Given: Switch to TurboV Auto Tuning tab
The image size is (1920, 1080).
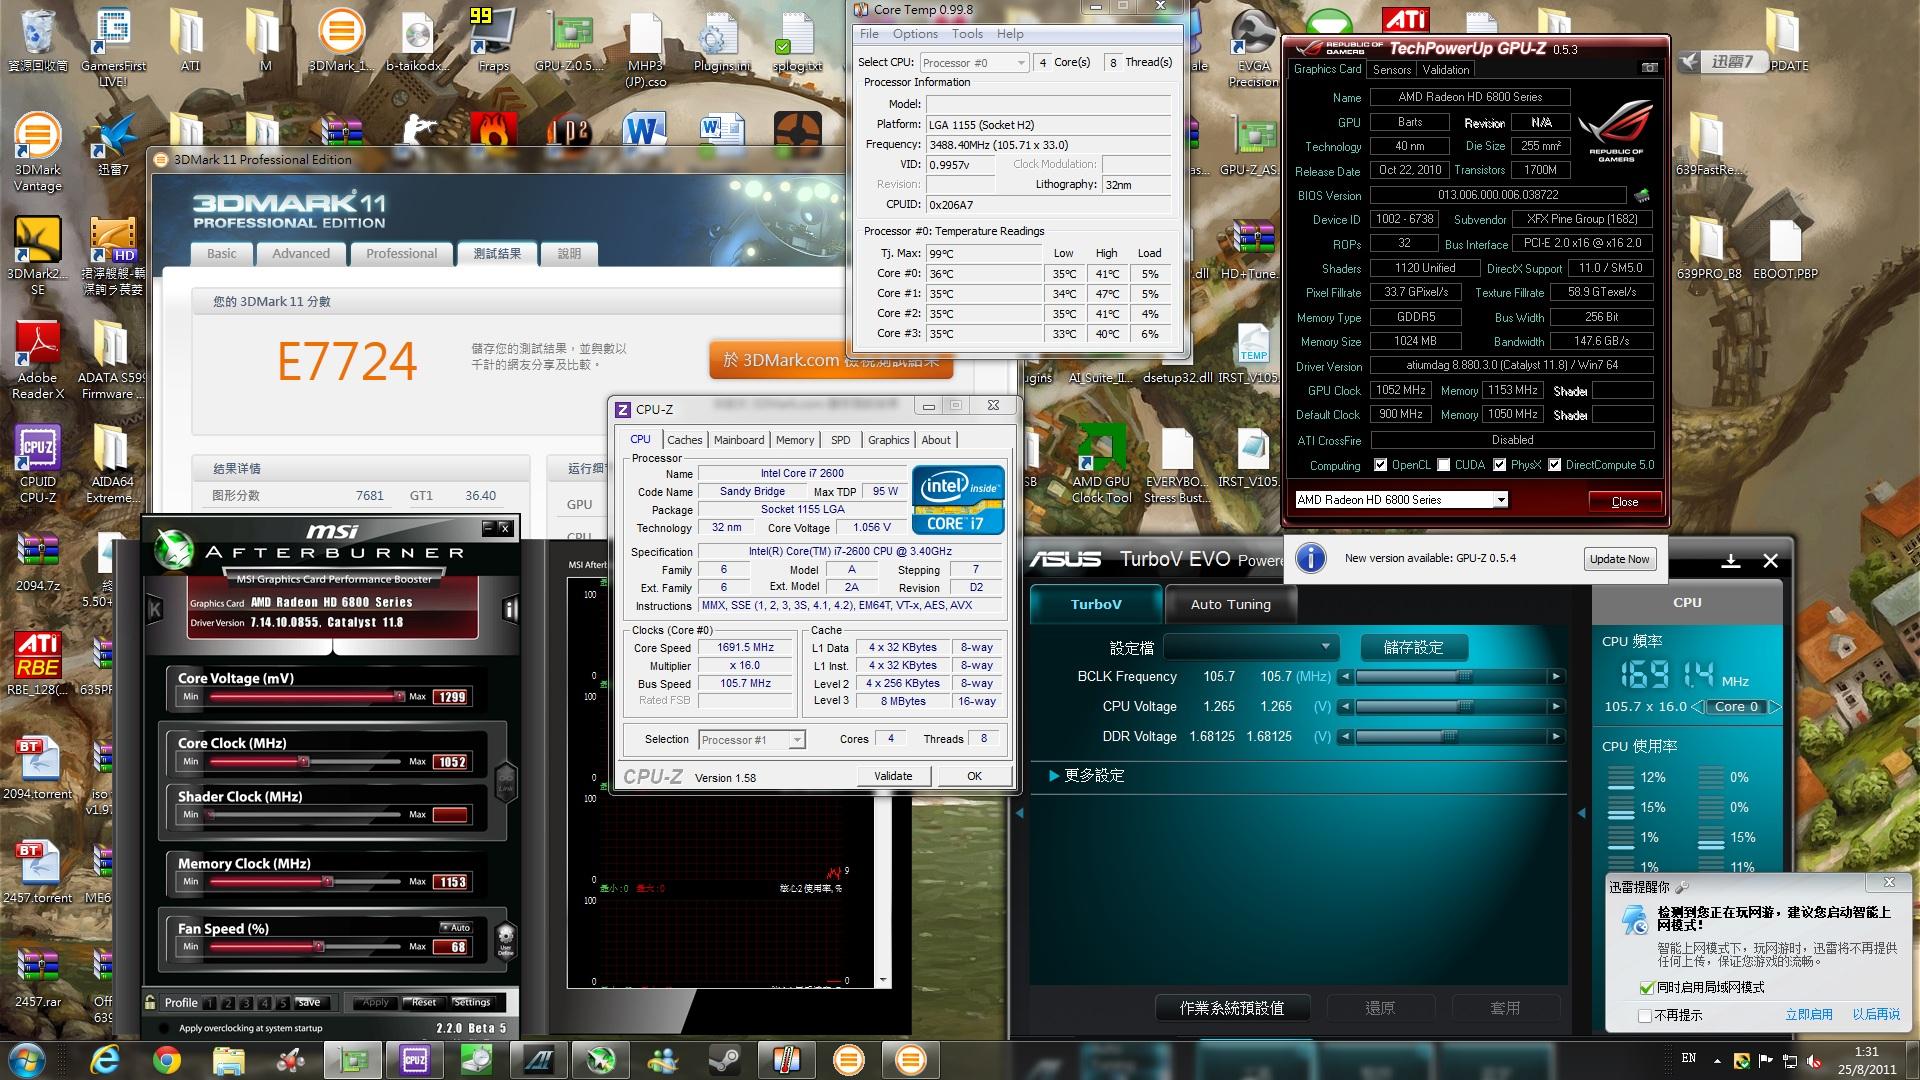Looking at the screenshot, I should (x=1230, y=605).
